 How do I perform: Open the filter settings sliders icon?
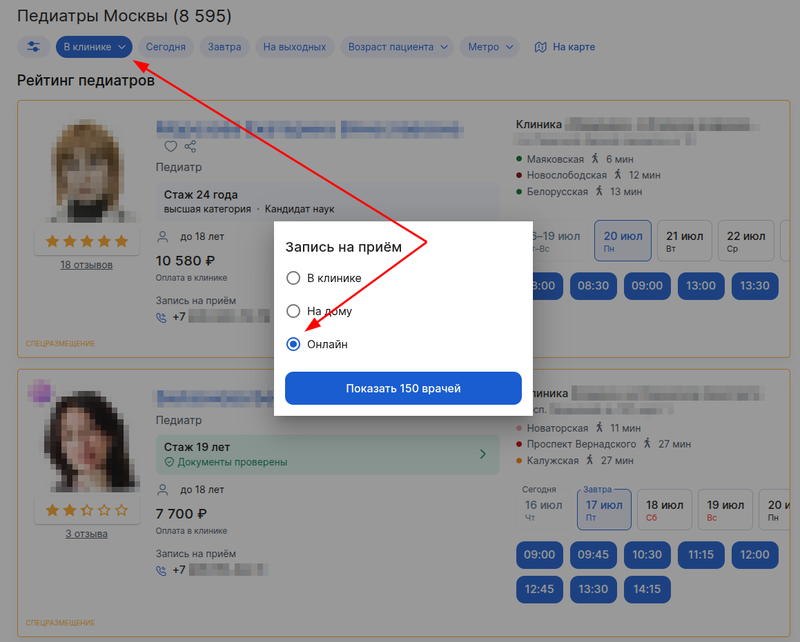(33, 47)
